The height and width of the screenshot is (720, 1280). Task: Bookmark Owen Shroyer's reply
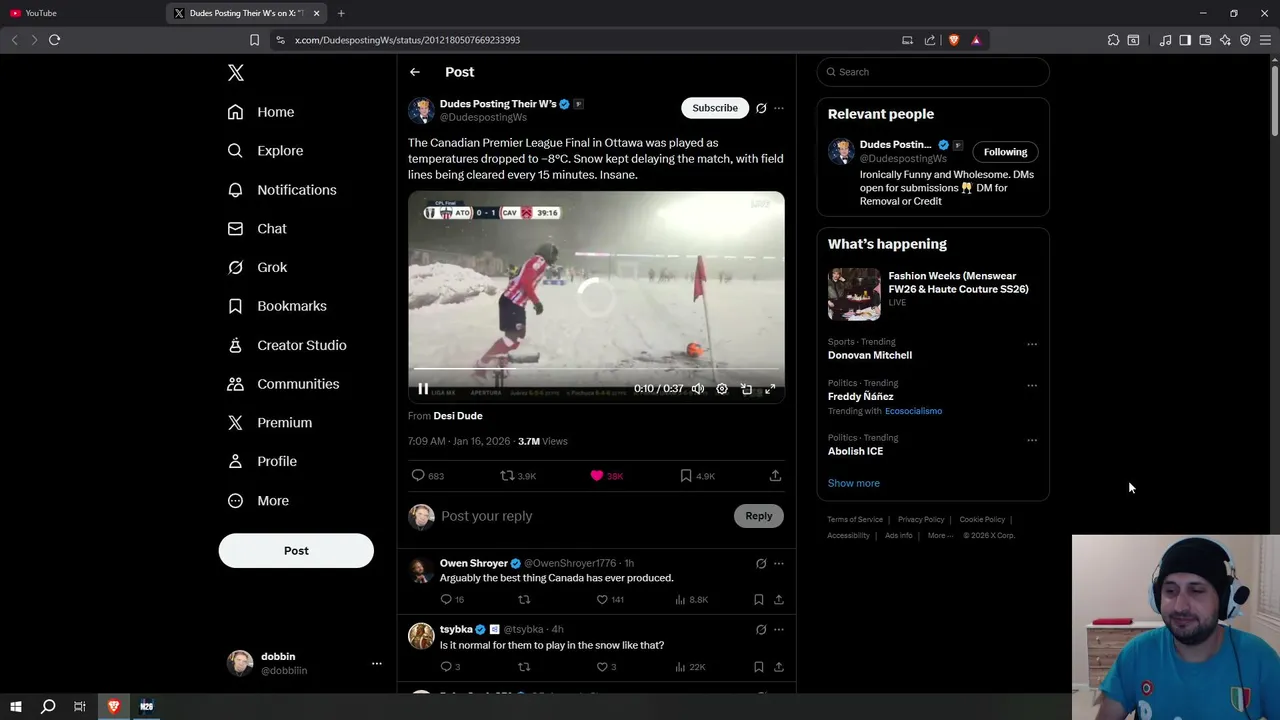coord(759,600)
